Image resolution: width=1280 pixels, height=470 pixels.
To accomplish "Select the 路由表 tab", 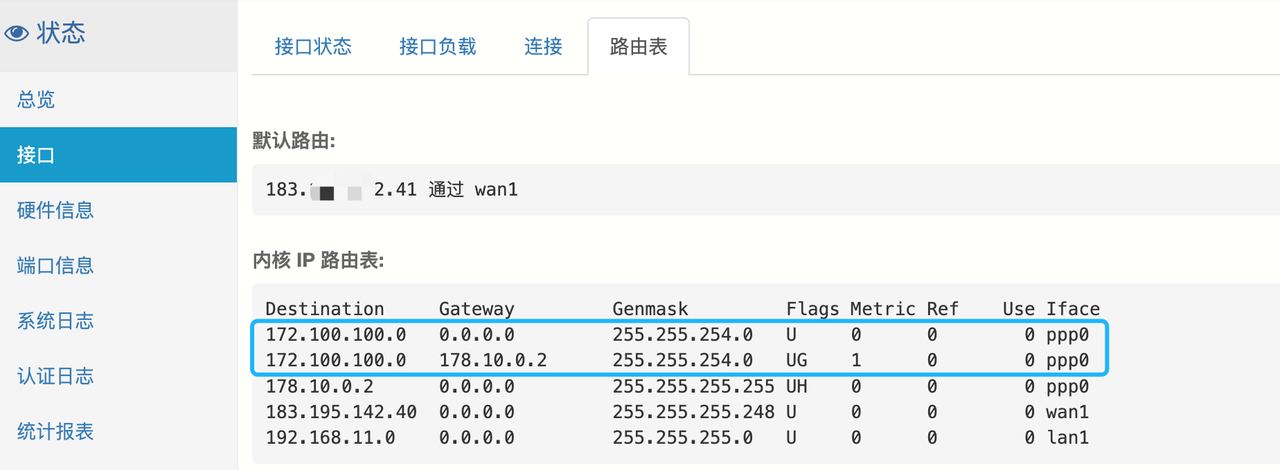I will [638, 47].
